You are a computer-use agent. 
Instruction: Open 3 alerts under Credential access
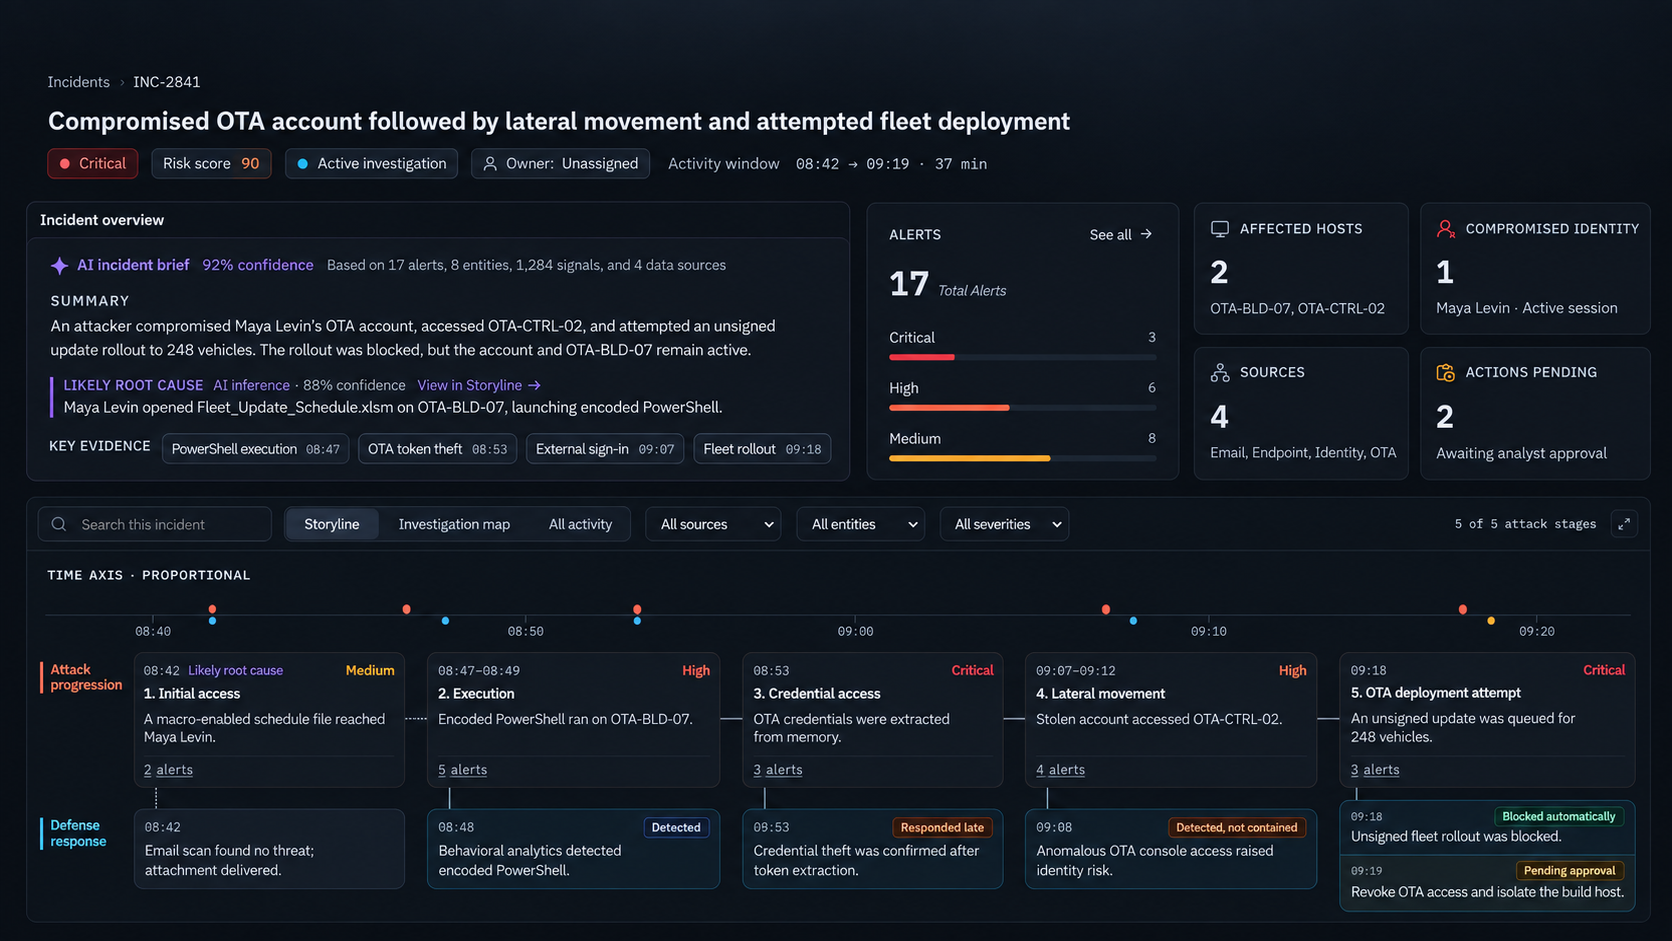(778, 770)
